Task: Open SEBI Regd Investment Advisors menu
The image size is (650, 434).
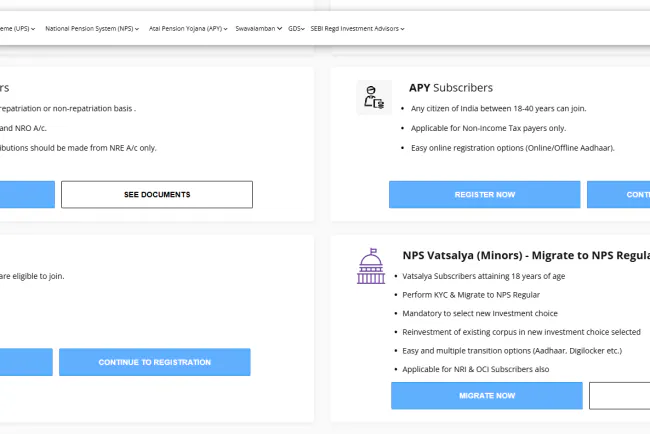Action: coord(357,29)
